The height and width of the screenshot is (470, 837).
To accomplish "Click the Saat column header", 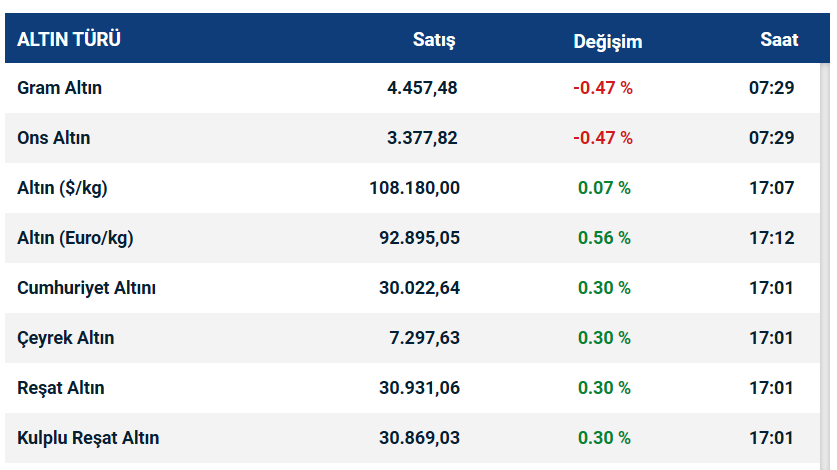I will tap(779, 40).
